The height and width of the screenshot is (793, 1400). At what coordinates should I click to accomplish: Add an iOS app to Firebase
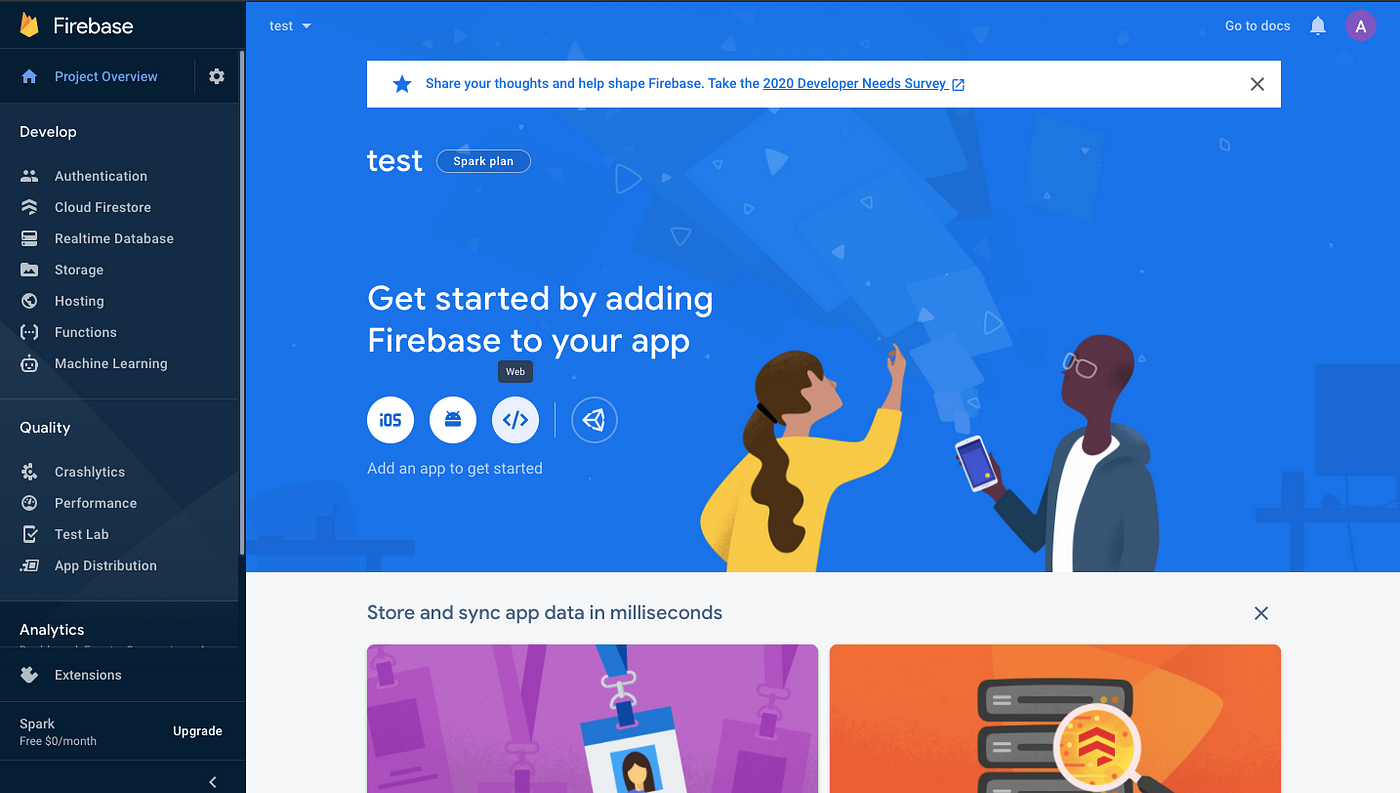tap(390, 420)
